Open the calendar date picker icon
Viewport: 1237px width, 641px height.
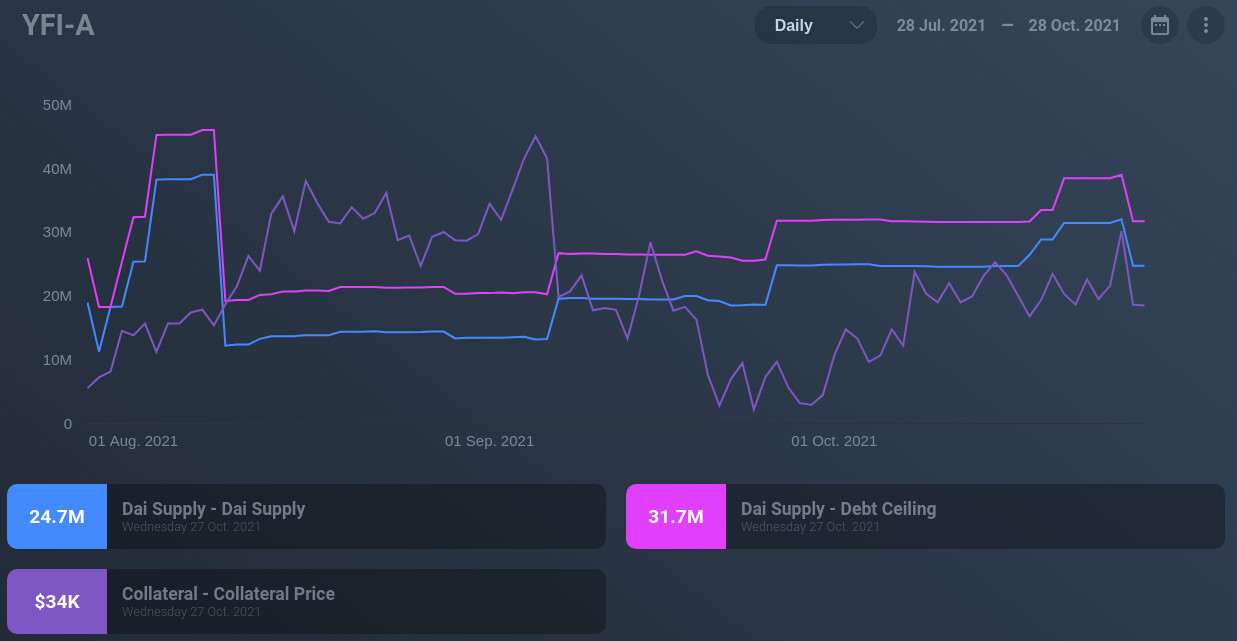1160,25
